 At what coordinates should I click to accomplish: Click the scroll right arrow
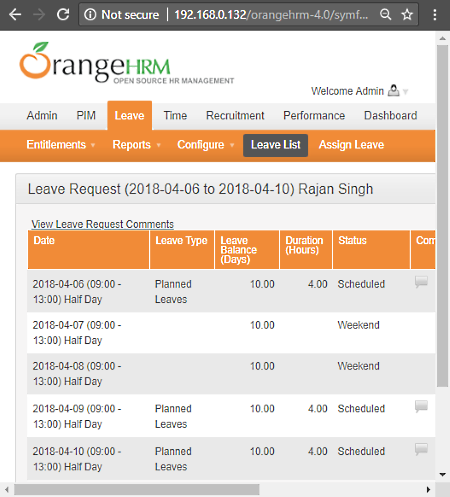coord(429,489)
